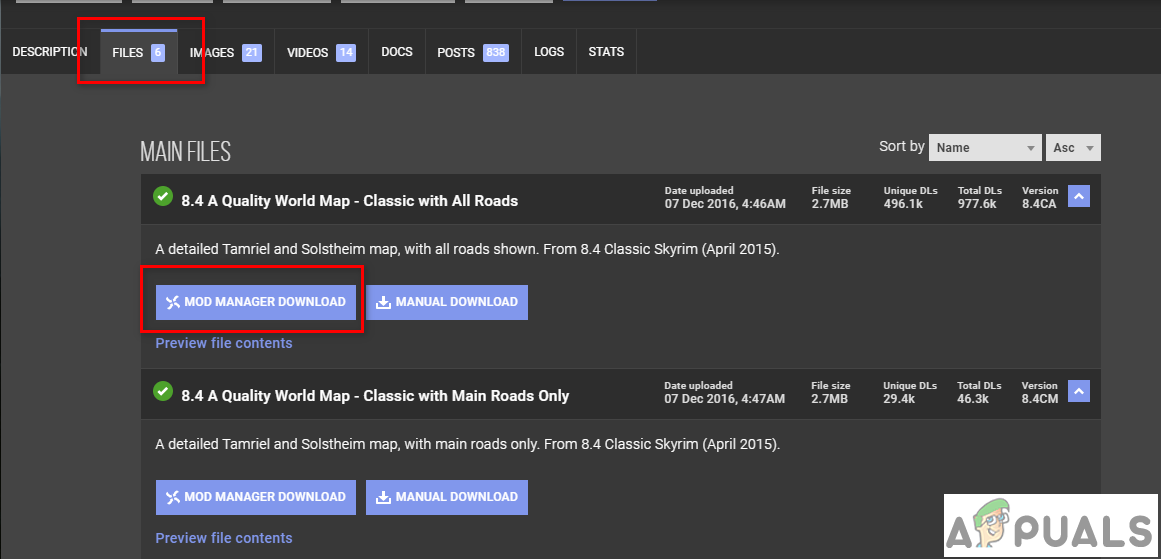
Task: Open Preview file contents for Main Roads Only
Action: coord(224,538)
